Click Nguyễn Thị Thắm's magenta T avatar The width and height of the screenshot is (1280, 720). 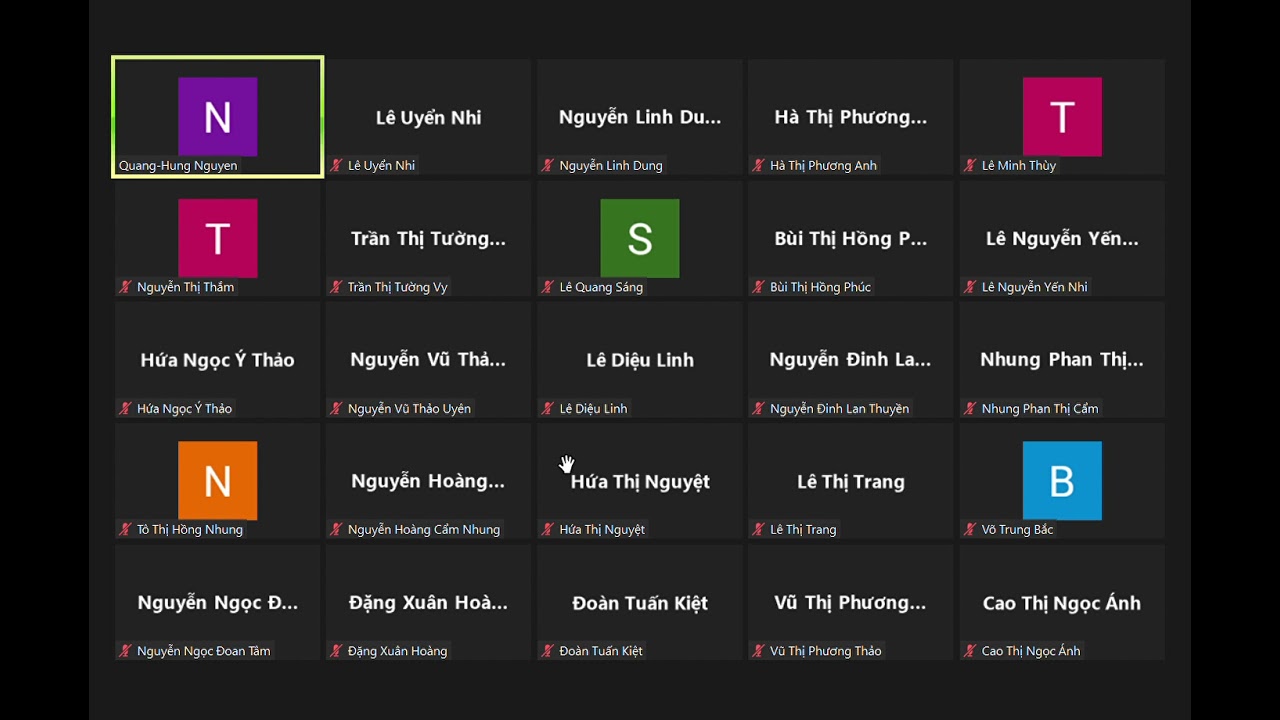(x=217, y=238)
